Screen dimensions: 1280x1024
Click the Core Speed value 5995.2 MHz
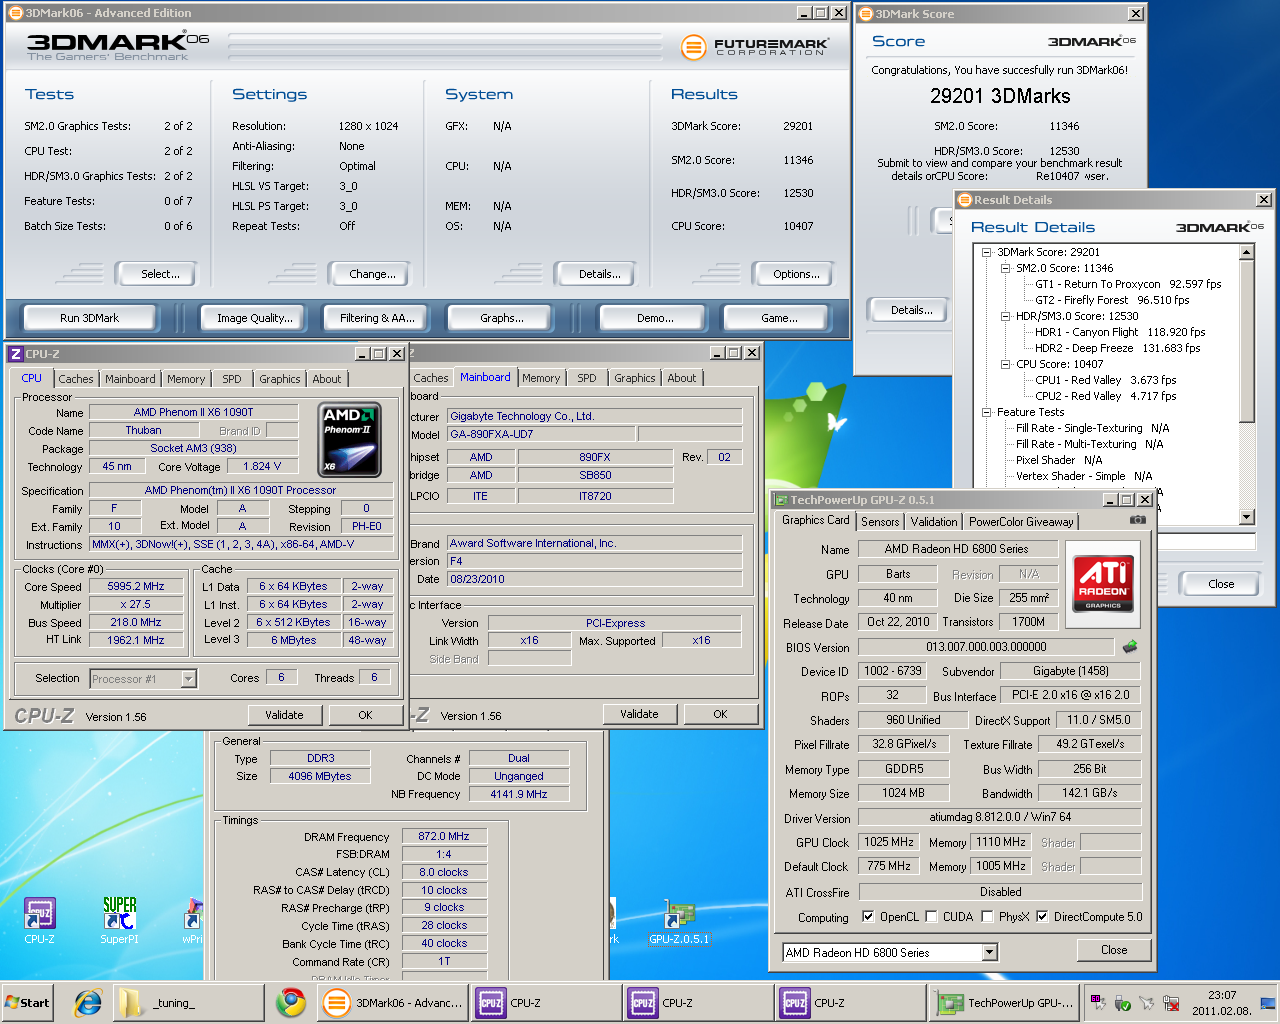coord(136,586)
